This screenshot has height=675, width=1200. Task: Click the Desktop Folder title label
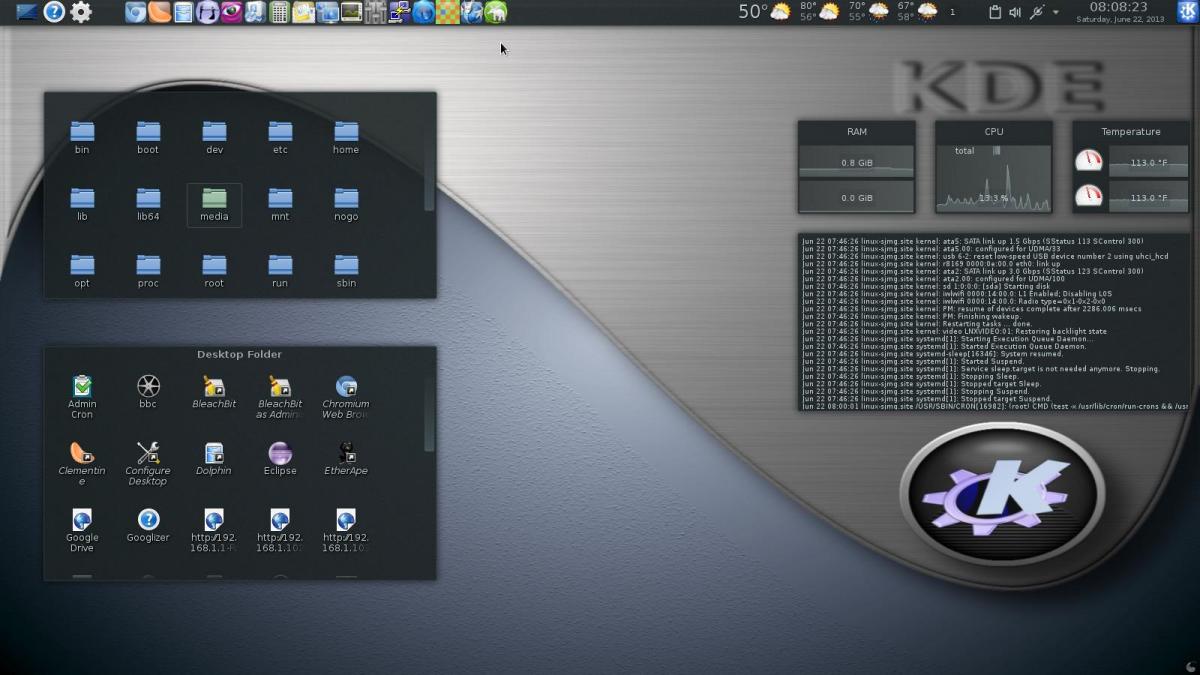point(239,354)
